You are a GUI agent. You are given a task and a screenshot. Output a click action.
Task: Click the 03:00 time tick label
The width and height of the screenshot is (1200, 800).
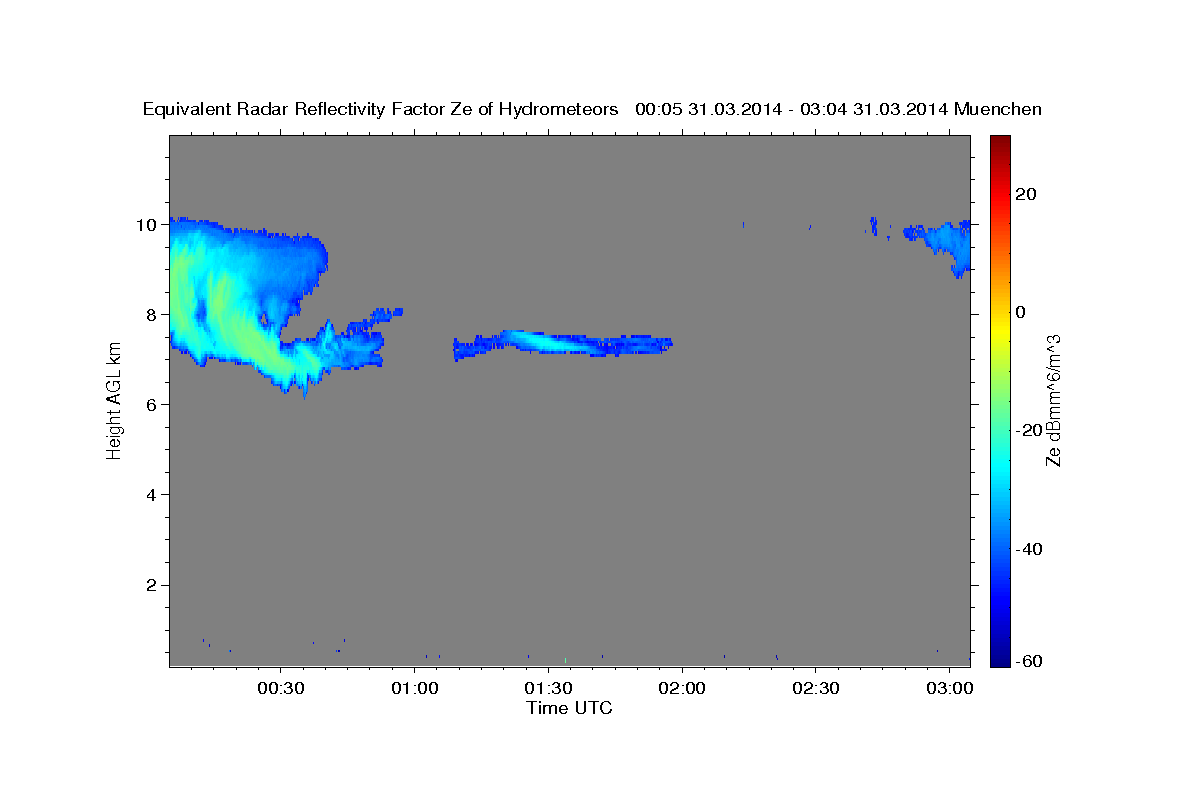tap(949, 689)
